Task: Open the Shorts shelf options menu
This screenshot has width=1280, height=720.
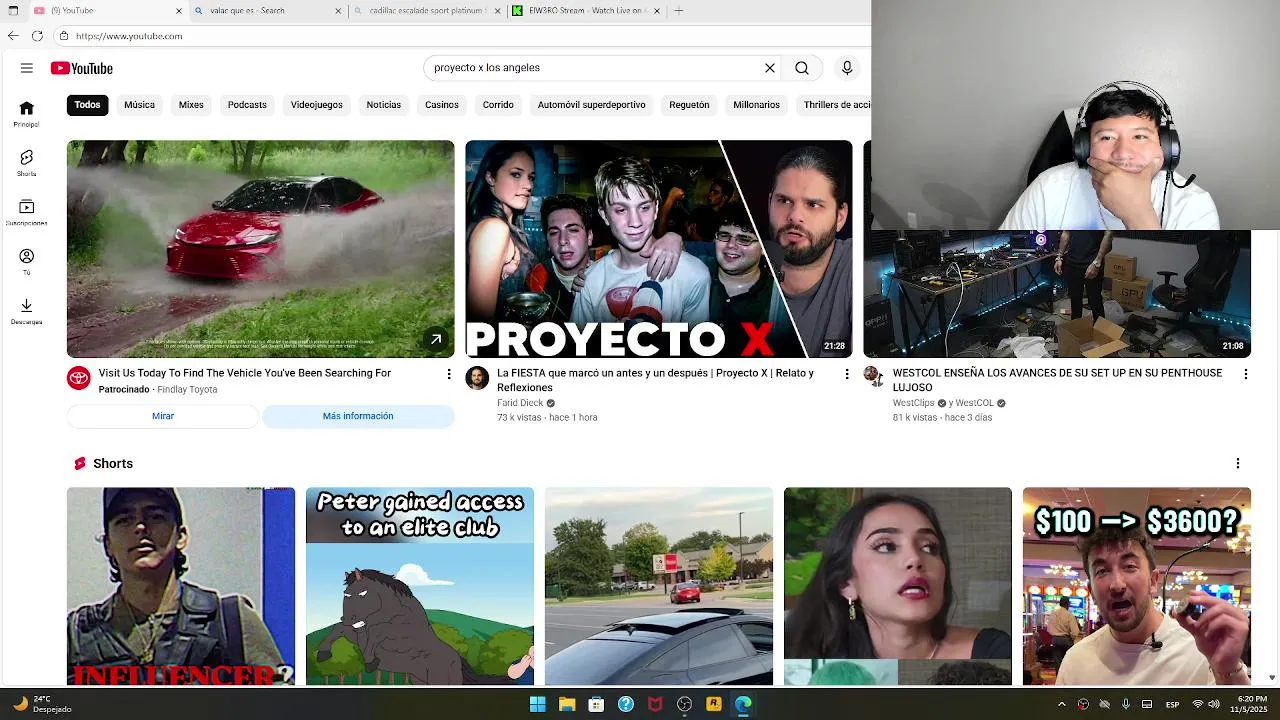Action: [1238, 463]
